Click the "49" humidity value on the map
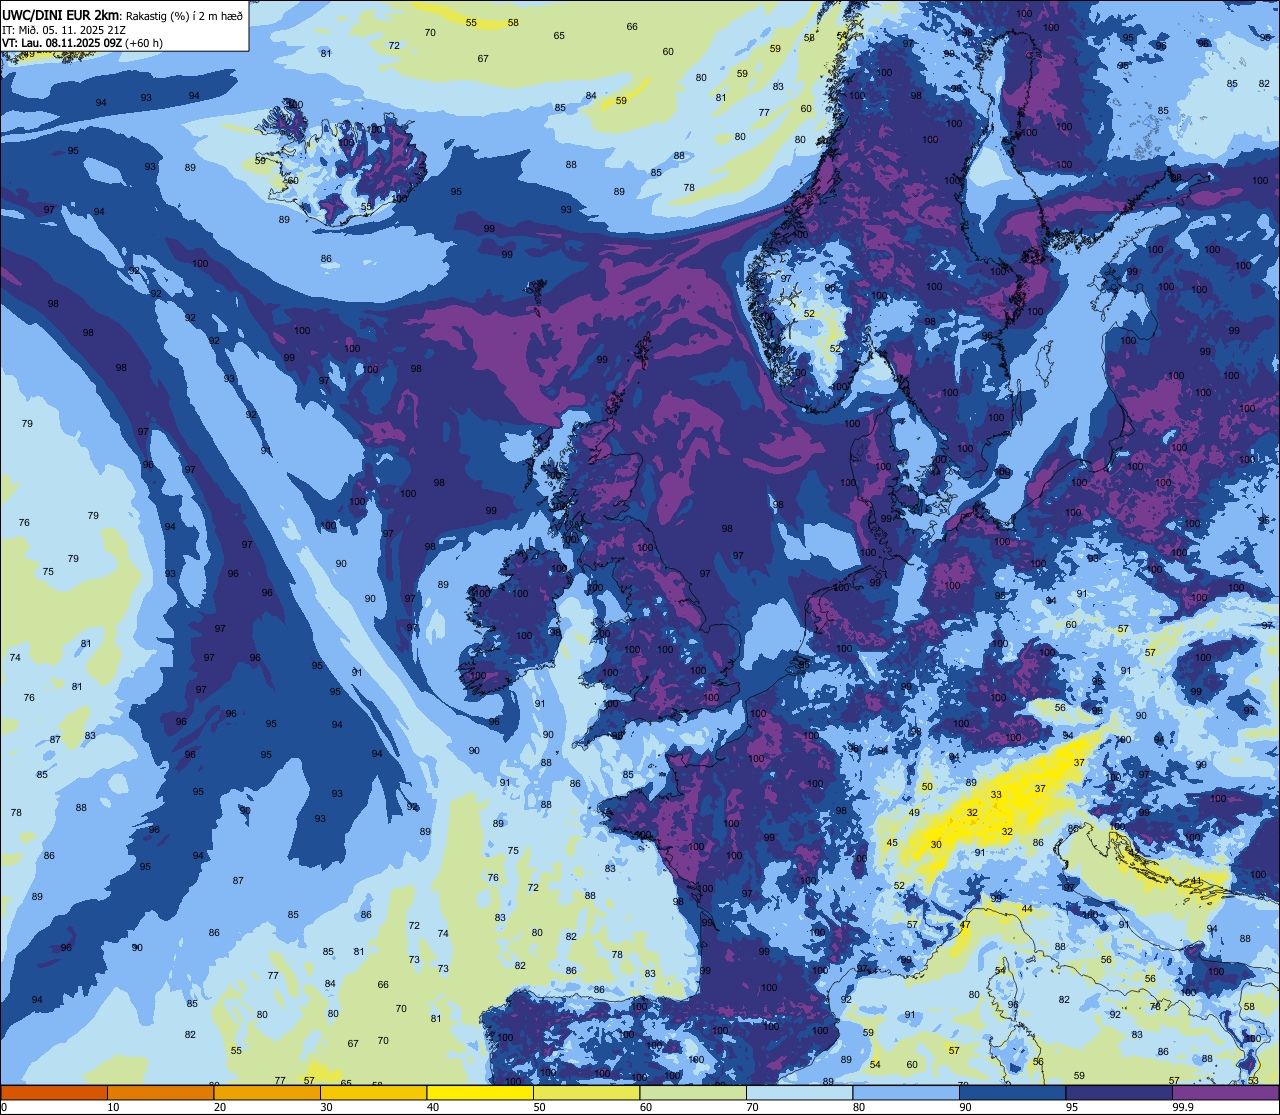 click(914, 813)
